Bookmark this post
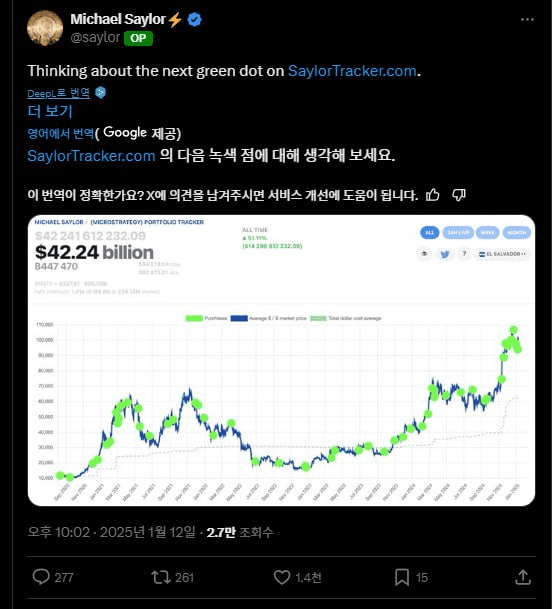Image resolution: width=552 pixels, height=609 pixels. (x=402, y=577)
